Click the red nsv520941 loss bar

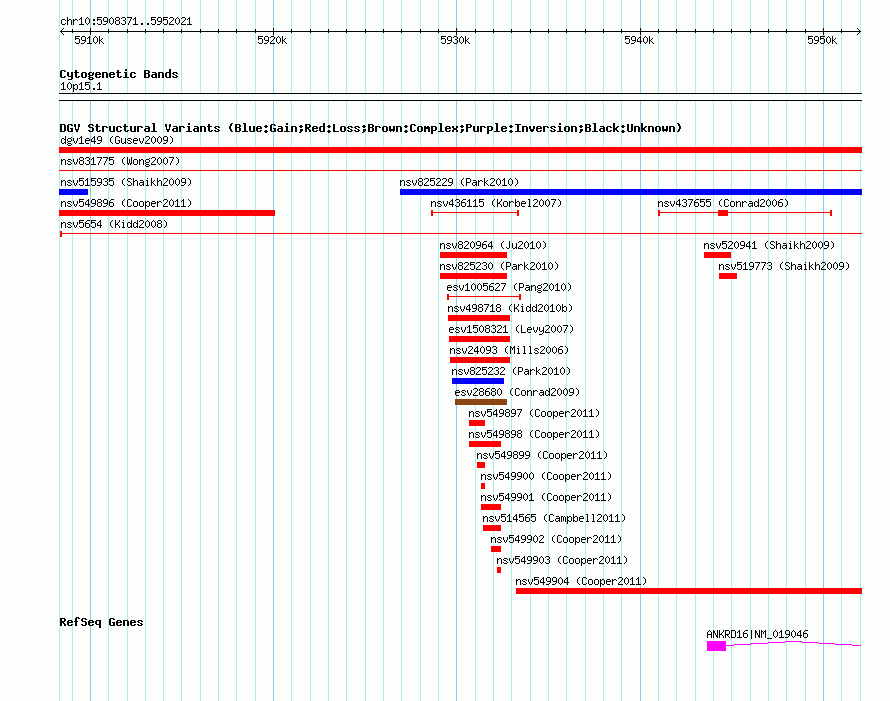(x=717, y=255)
